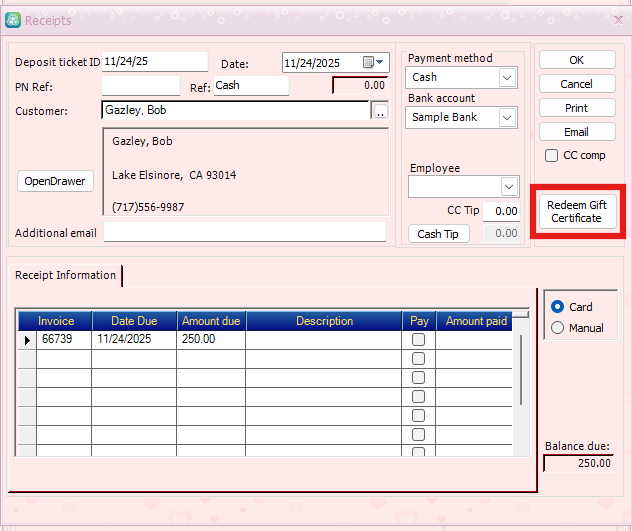Click the OpenDrawer button
Viewport: 632px width, 531px height.
click(55, 181)
